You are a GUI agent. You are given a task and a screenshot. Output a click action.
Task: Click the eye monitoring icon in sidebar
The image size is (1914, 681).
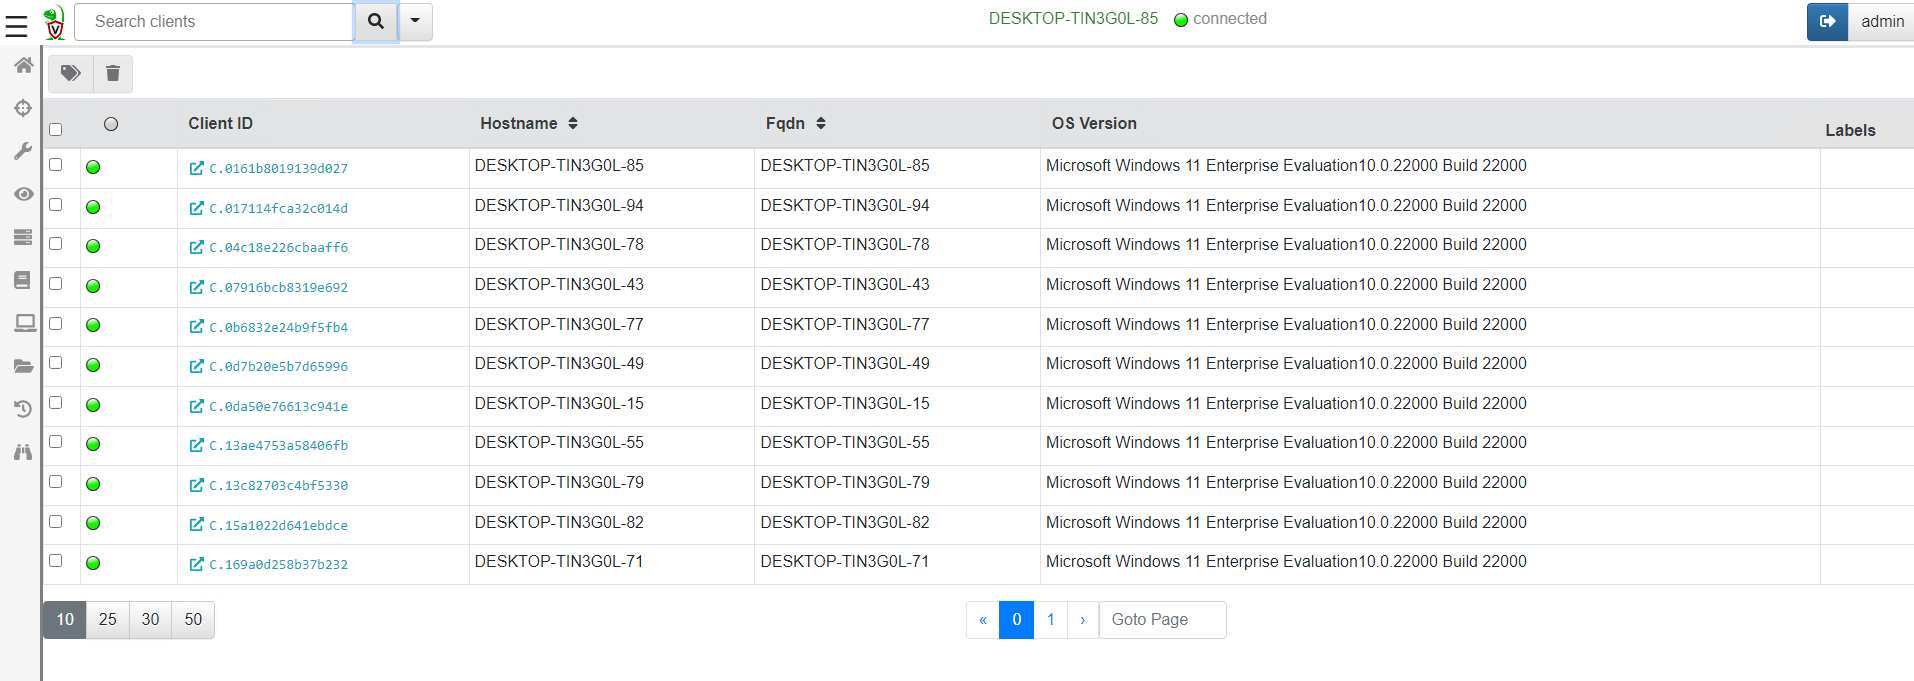click(23, 194)
